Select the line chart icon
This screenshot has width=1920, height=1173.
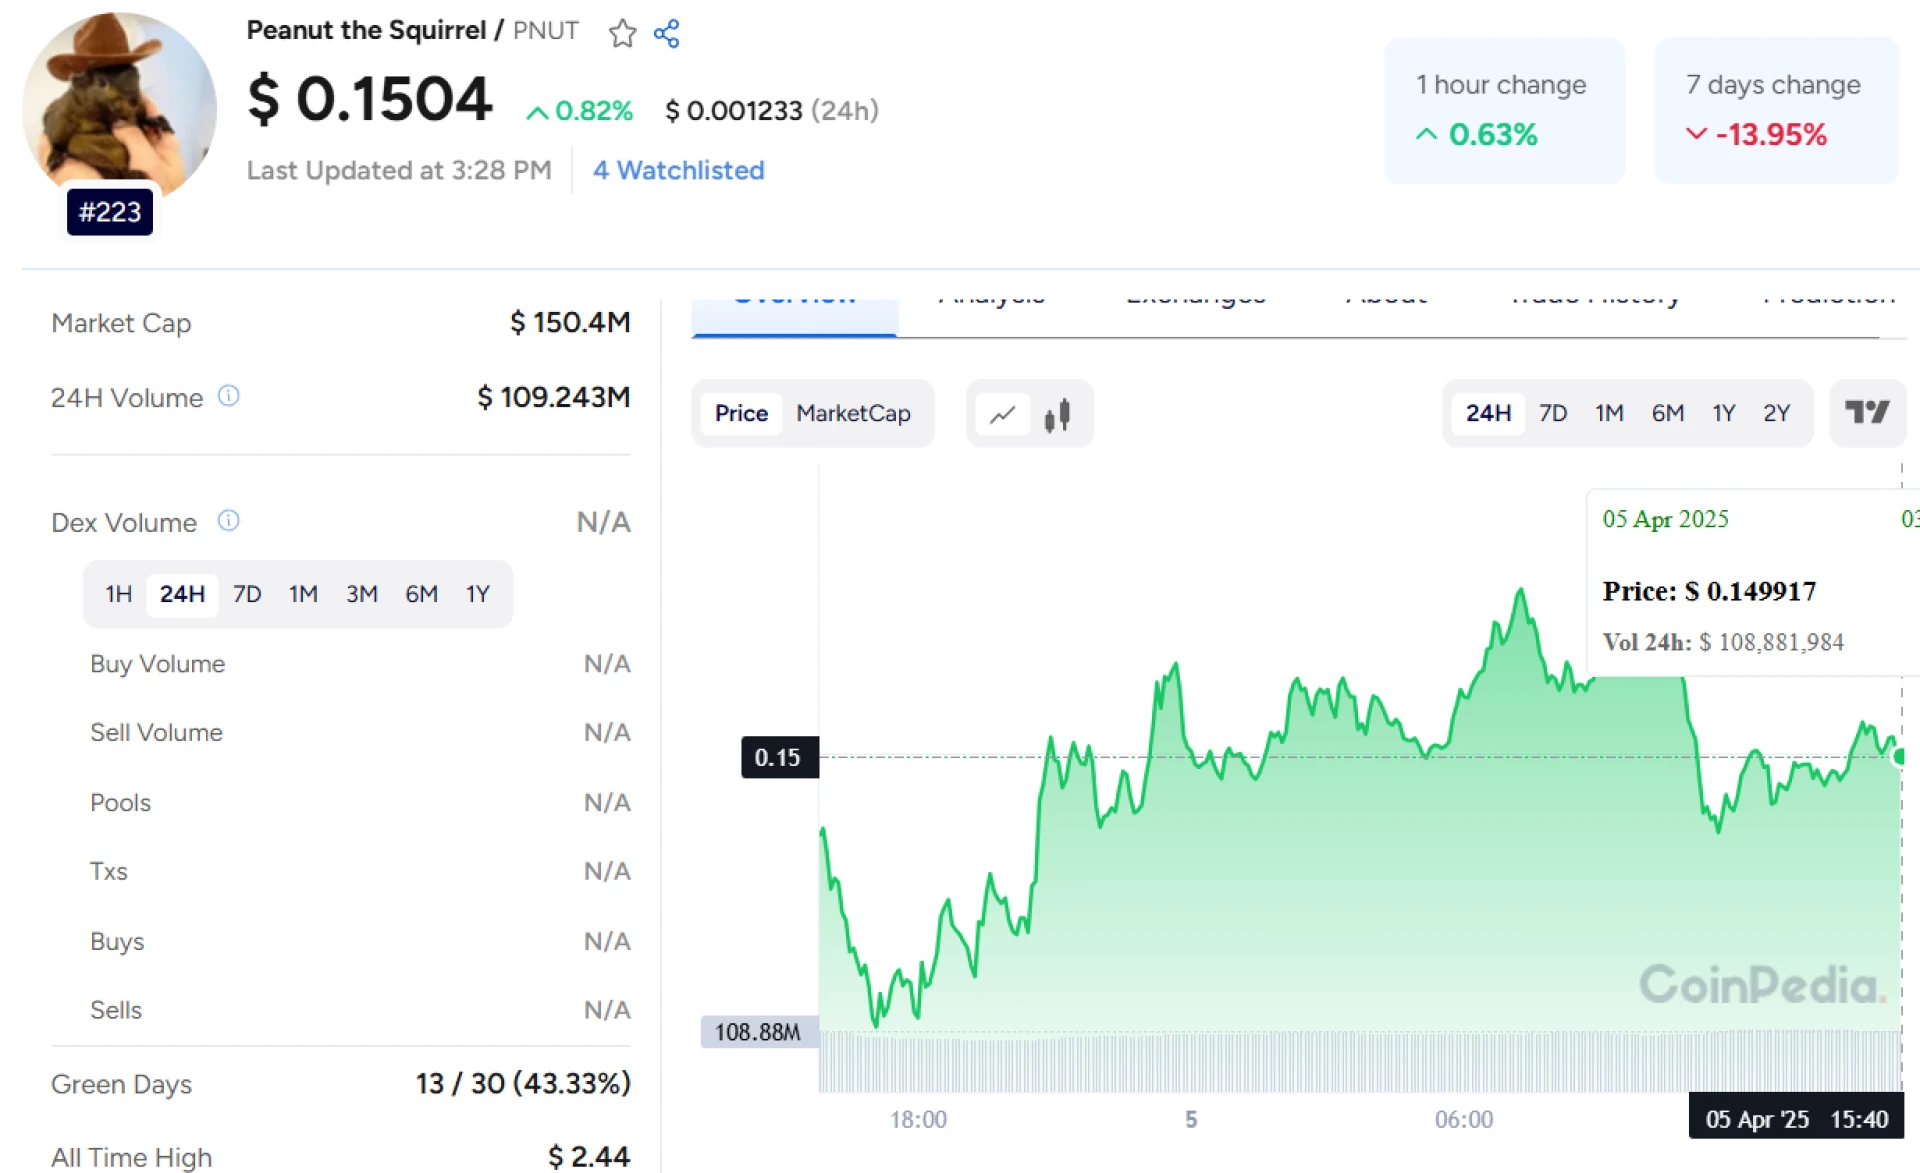1003,413
